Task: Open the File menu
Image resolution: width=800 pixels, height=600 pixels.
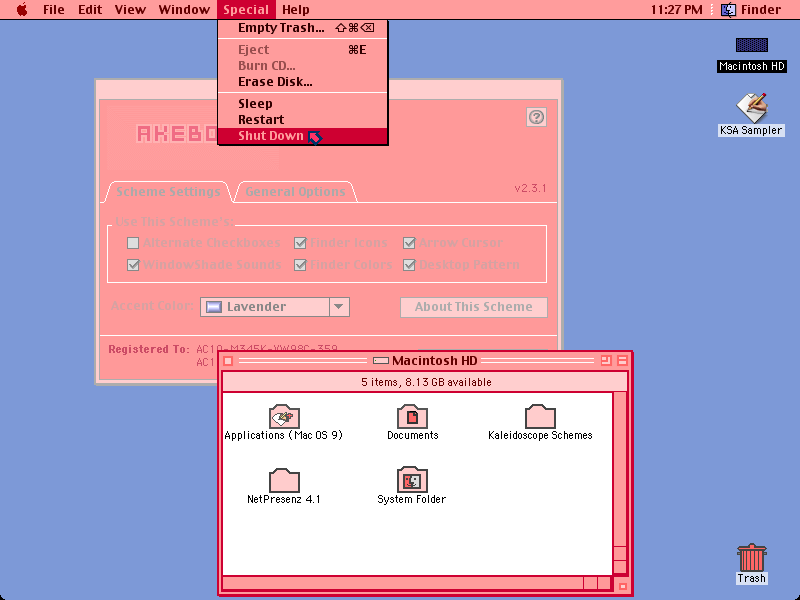Action: click(54, 9)
